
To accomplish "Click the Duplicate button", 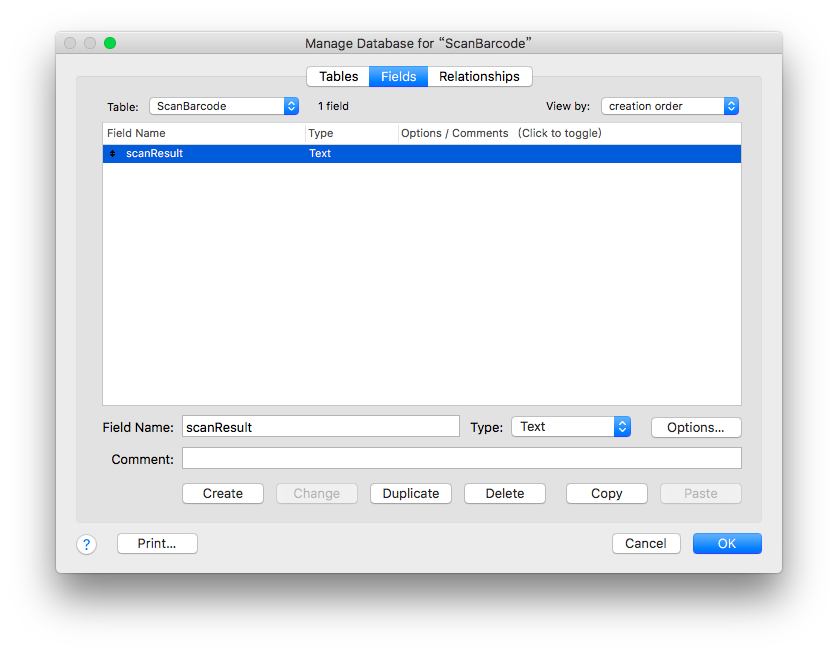I will (411, 494).
